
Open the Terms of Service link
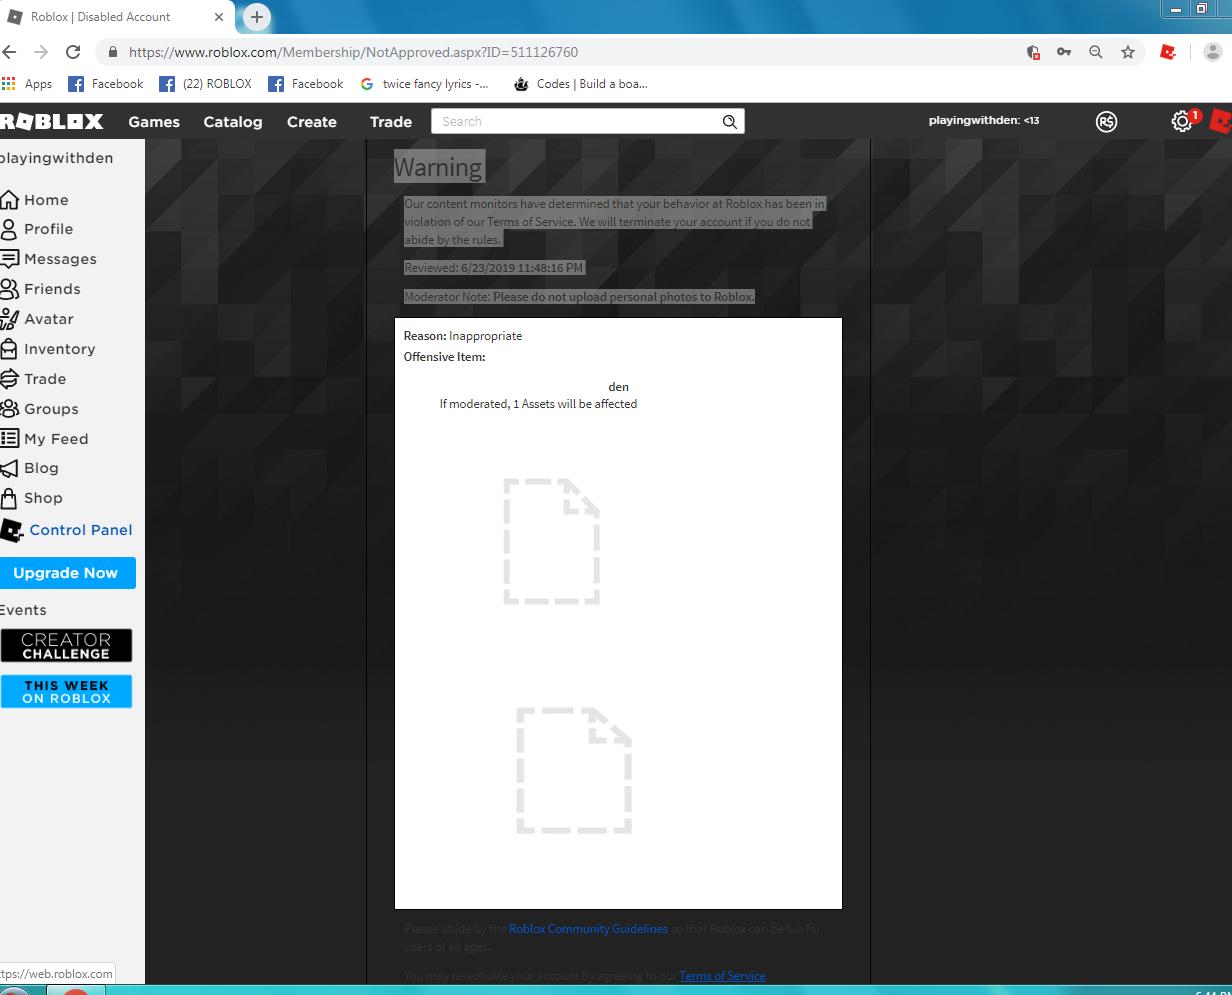click(x=722, y=976)
